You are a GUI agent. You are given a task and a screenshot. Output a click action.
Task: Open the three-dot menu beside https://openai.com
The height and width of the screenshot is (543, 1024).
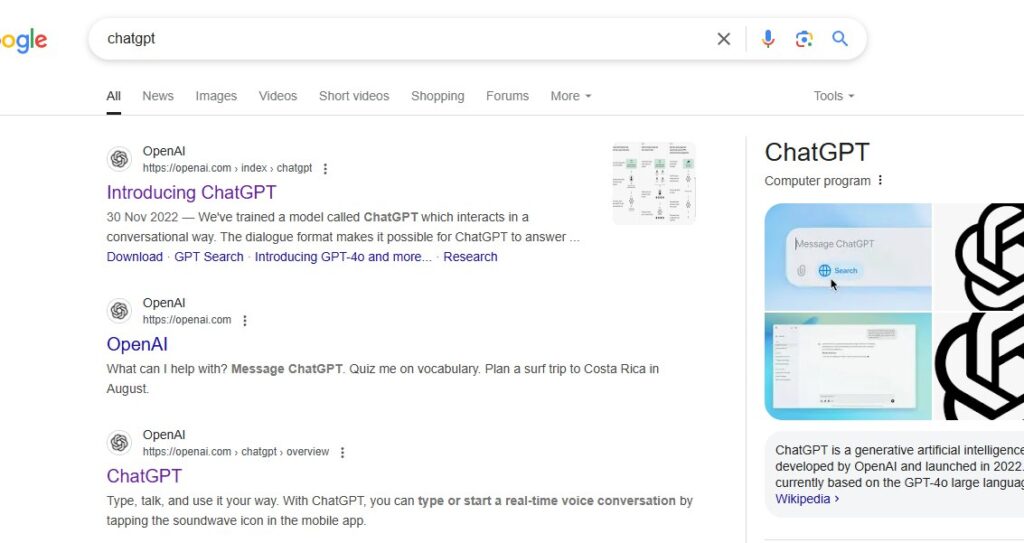[245, 320]
